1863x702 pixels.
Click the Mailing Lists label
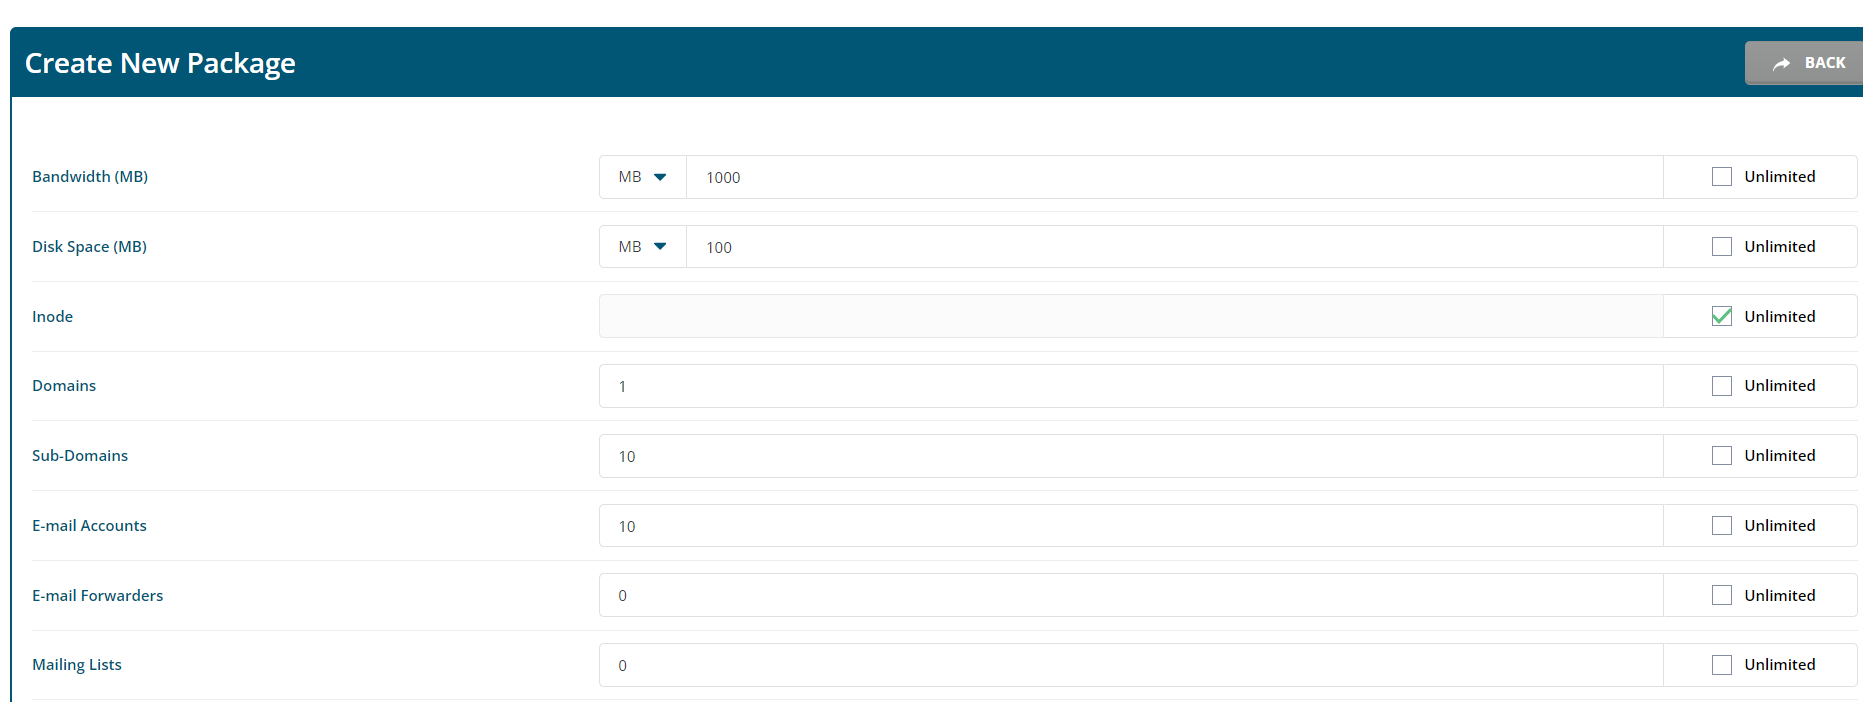(x=77, y=665)
